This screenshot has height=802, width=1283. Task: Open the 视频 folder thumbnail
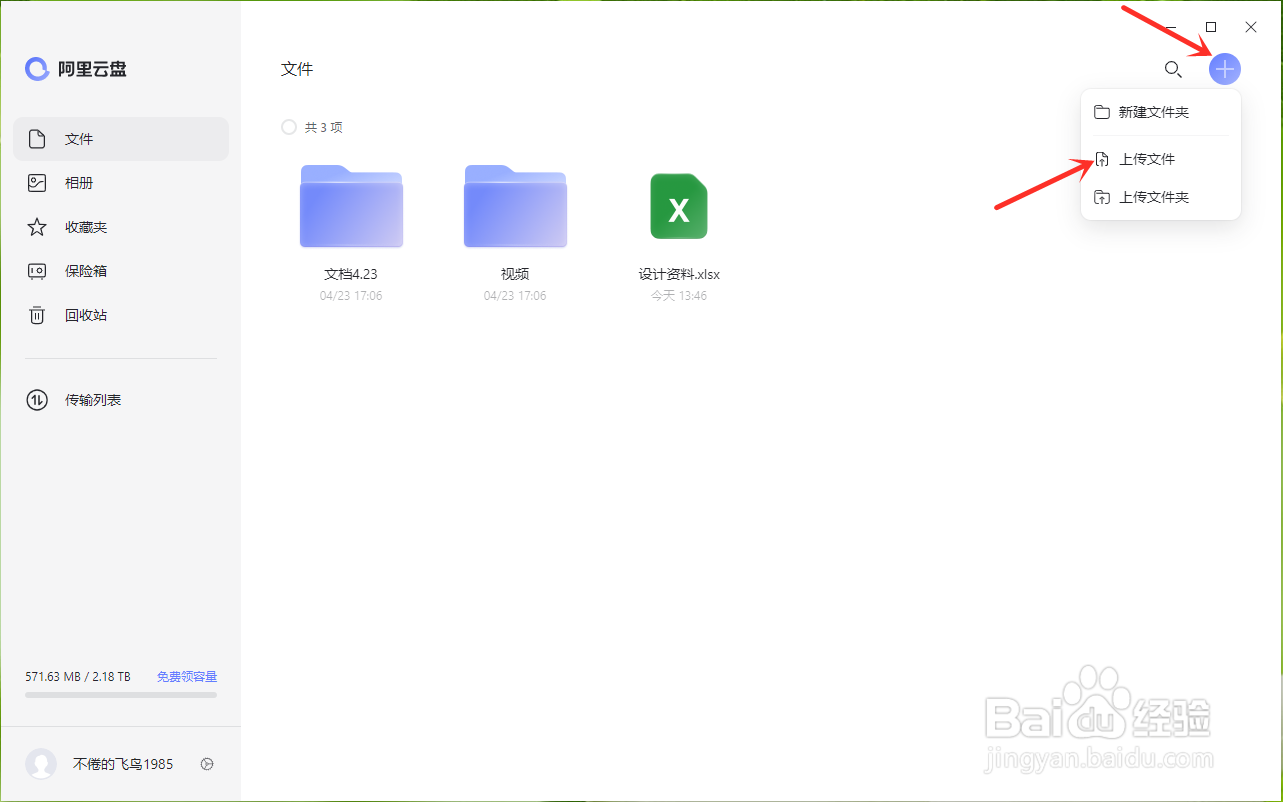(514, 207)
